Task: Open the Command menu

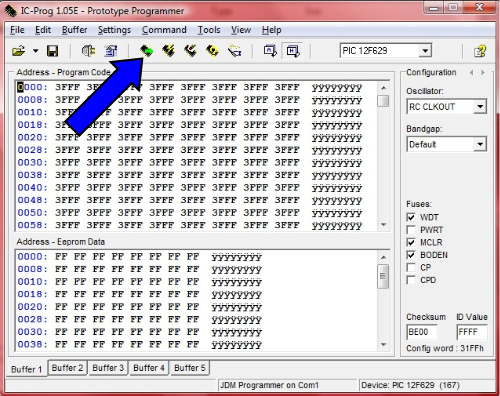Action: [164, 30]
